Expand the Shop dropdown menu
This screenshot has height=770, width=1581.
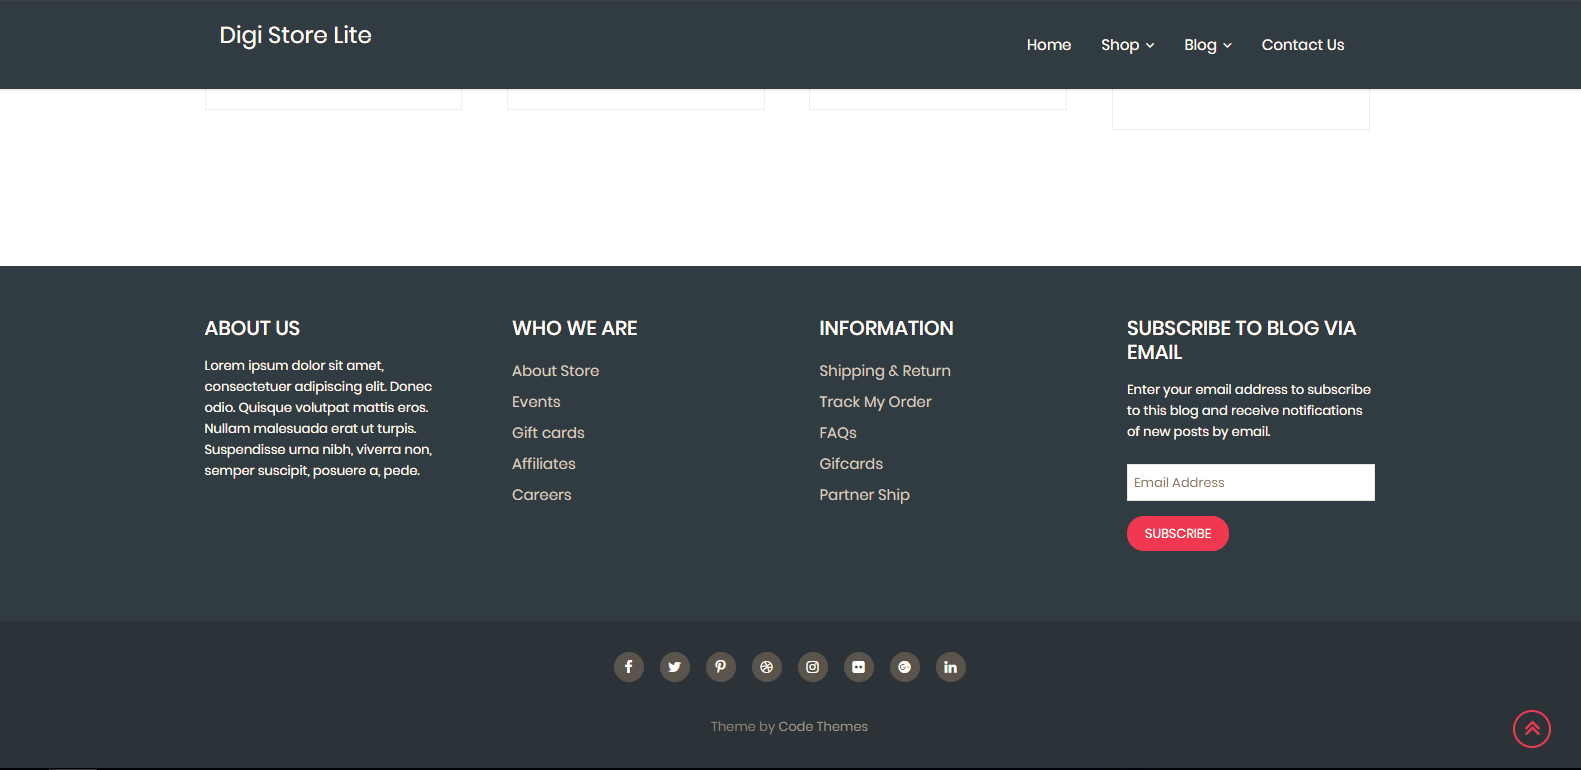click(1127, 45)
